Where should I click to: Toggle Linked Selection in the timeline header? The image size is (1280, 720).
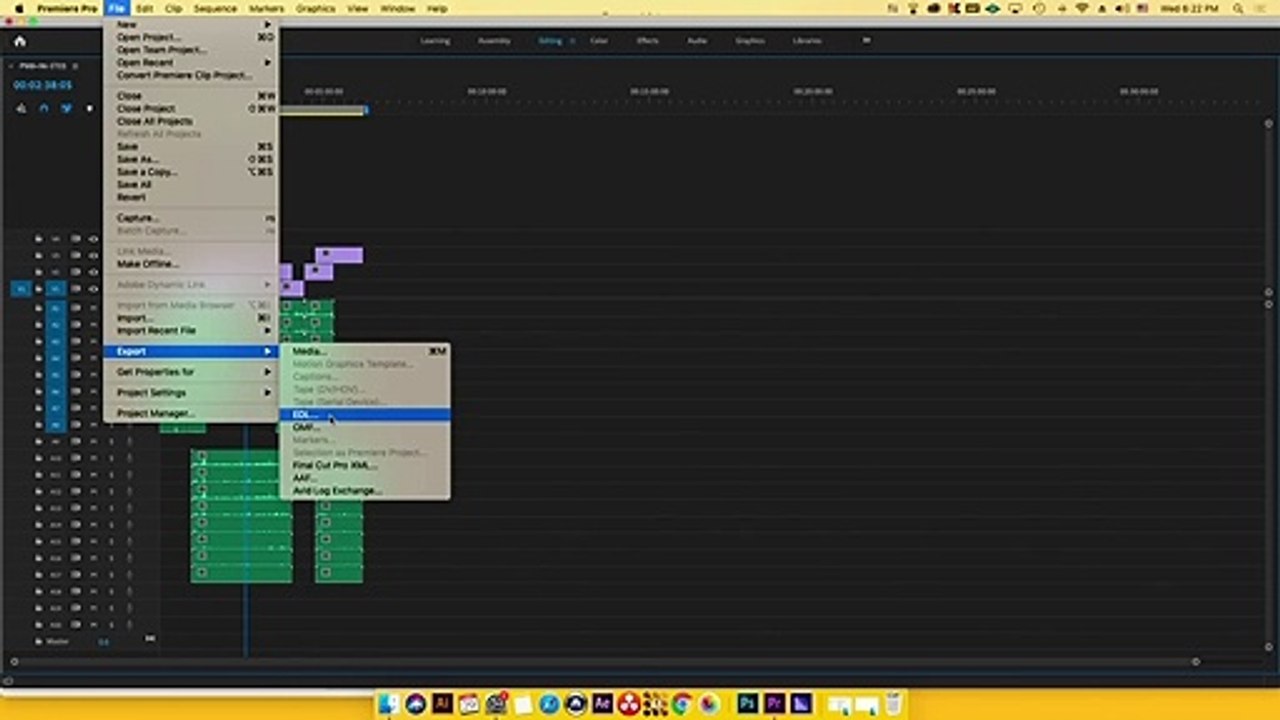(66, 108)
